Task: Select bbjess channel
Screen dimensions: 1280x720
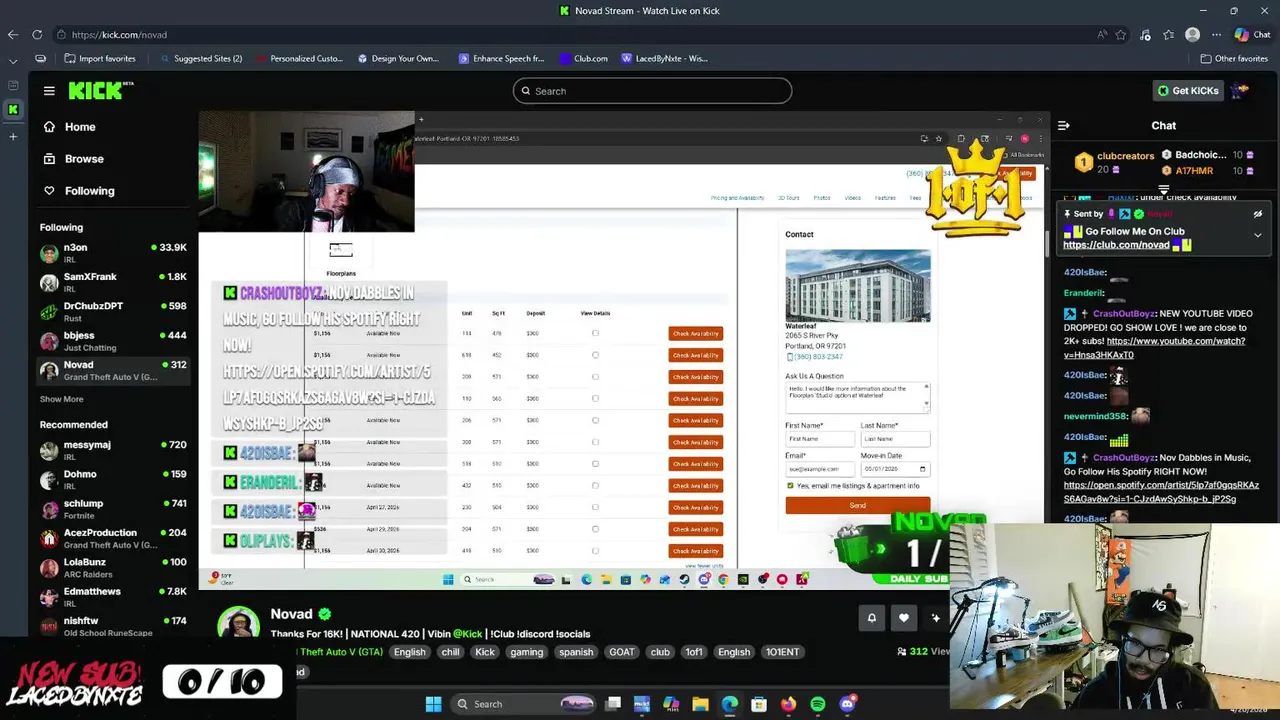Action: [x=112, y=341]
